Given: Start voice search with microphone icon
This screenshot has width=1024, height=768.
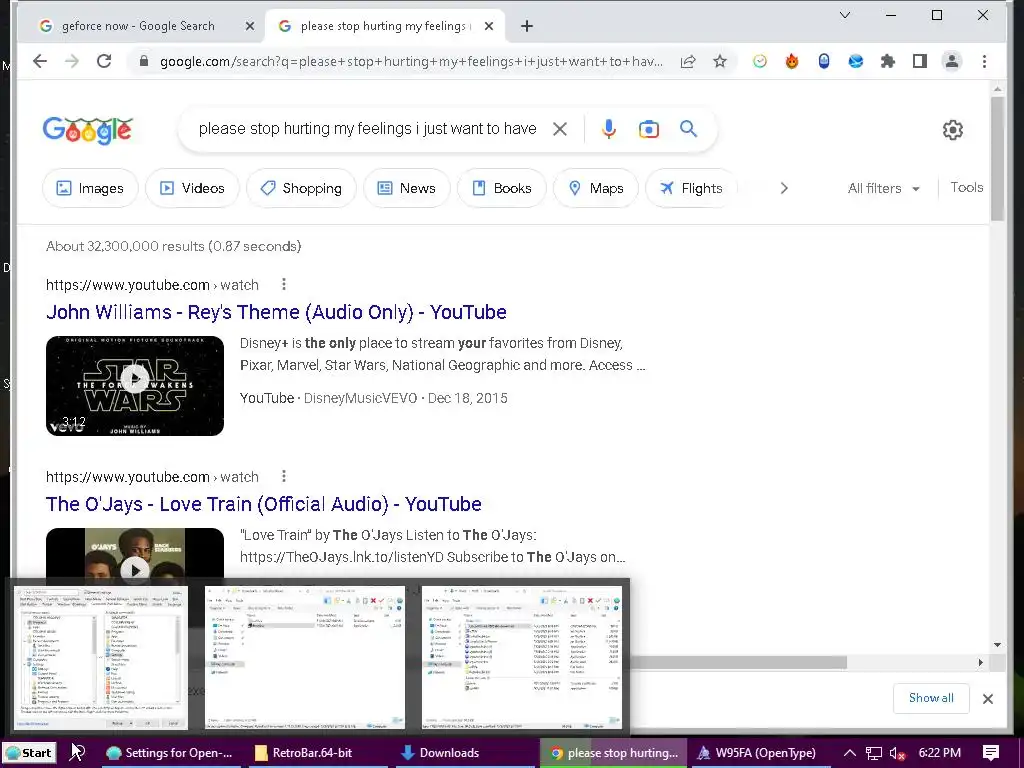Looking at the screenshot, I should pyautogui.click(x=609, y=129).
